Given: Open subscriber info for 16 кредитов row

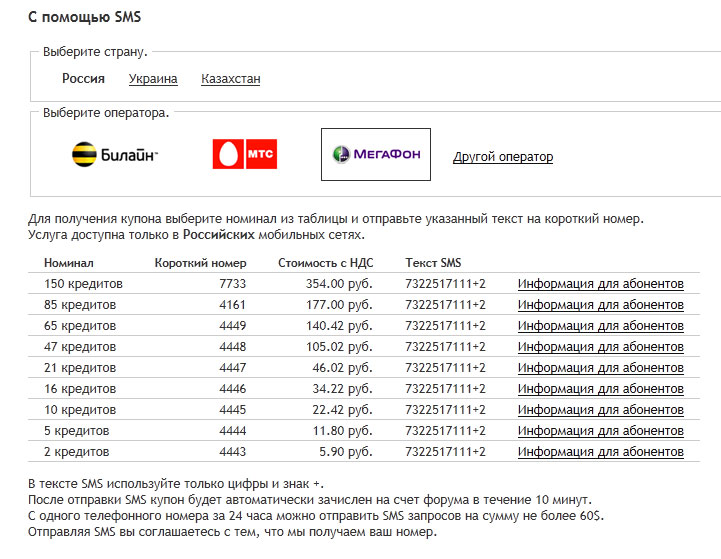Looking at the screenshot, I should pos(601,389).
